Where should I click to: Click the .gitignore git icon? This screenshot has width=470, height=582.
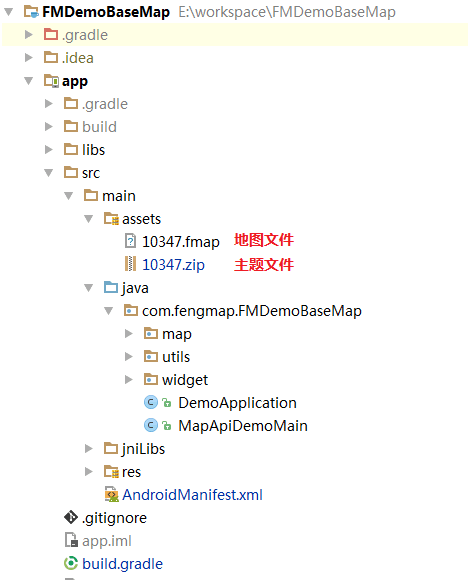71,517
